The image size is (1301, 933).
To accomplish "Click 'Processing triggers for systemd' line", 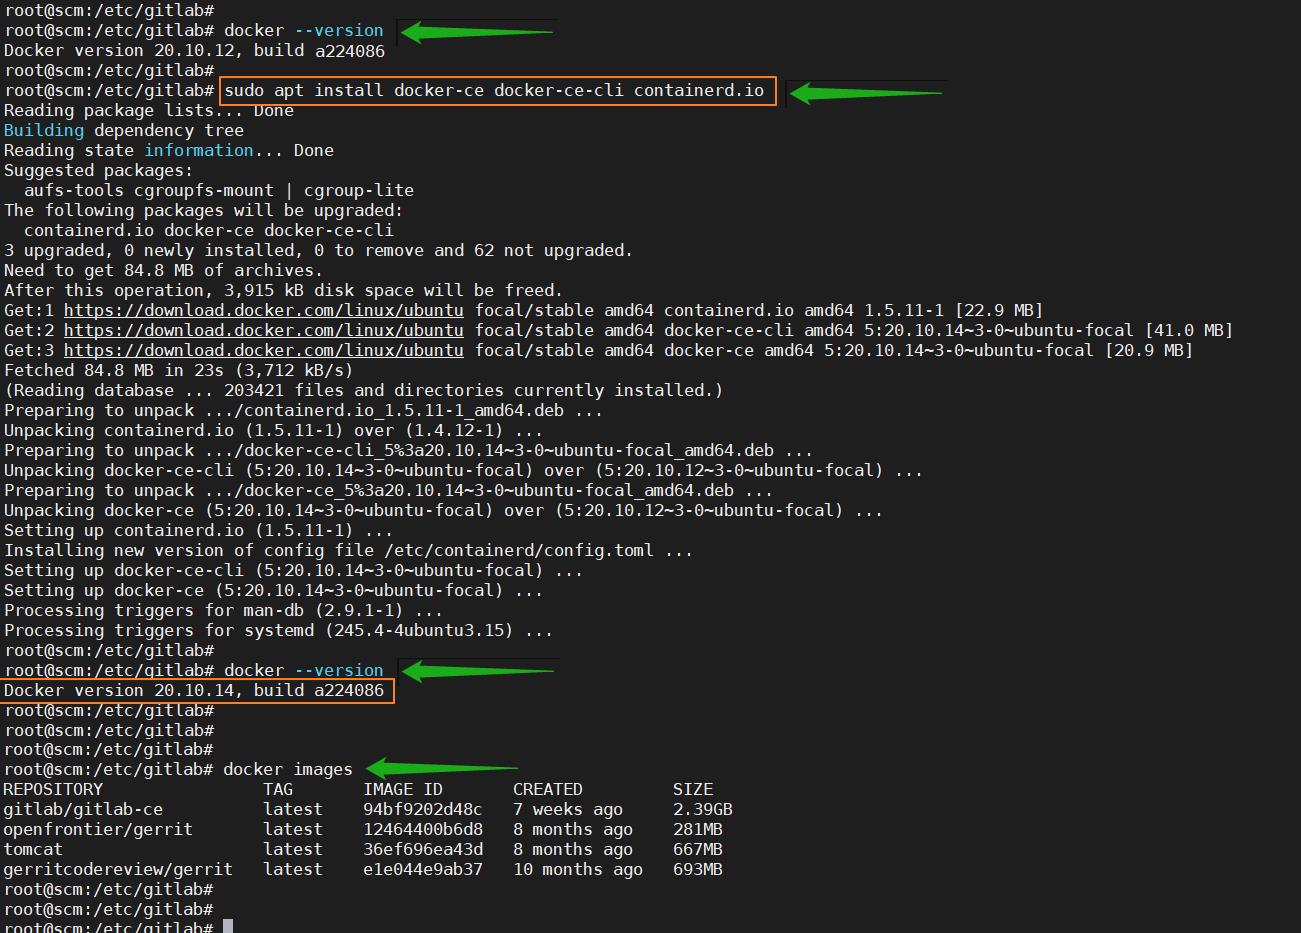I will pos(278,630).
